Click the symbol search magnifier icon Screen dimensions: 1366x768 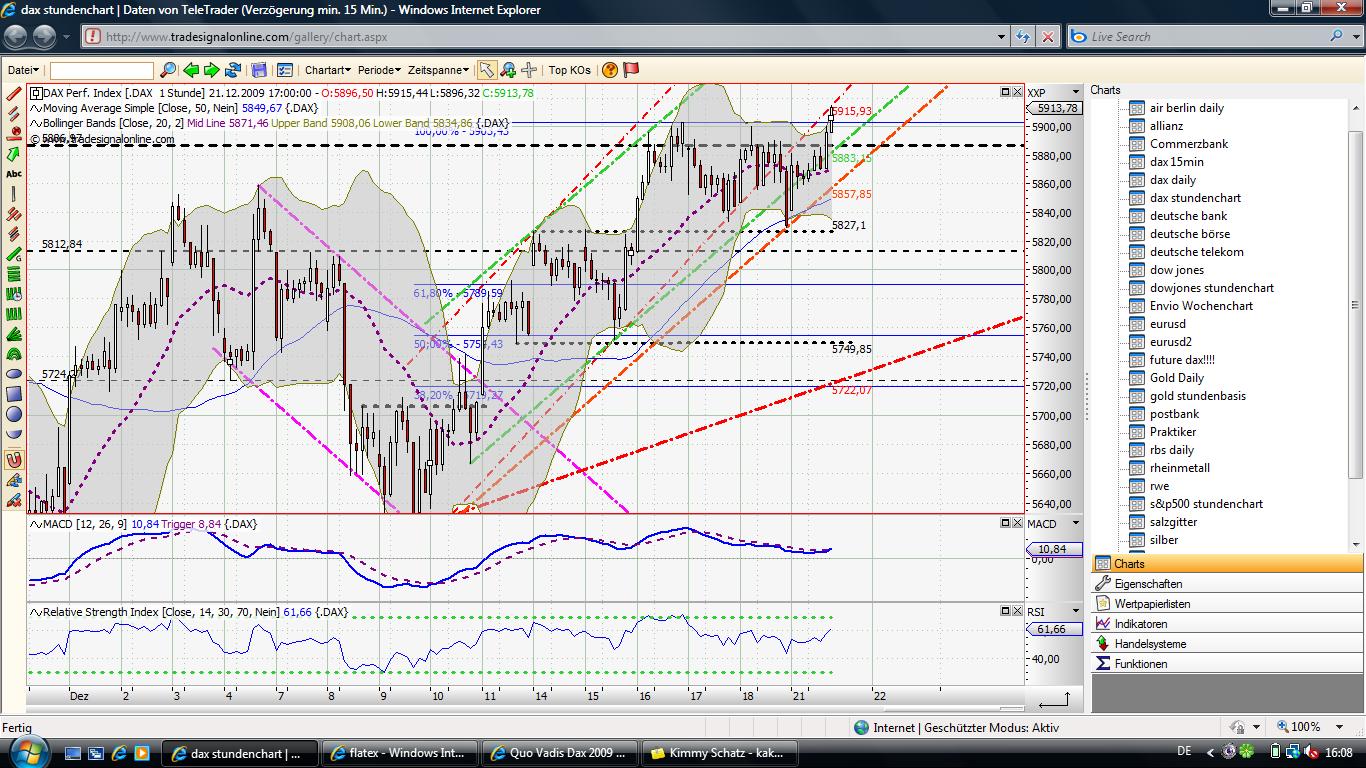pyautogui.click(x=168, y=70)
